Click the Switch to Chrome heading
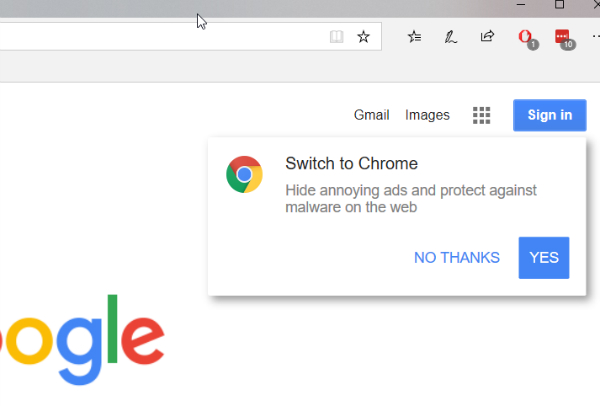This screenshot has height=406, width=600. click(351, 164)
